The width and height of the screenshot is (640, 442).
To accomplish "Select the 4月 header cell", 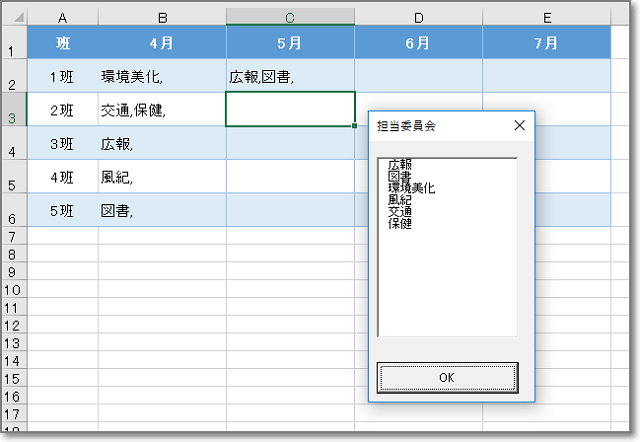I will click(162, 44).
